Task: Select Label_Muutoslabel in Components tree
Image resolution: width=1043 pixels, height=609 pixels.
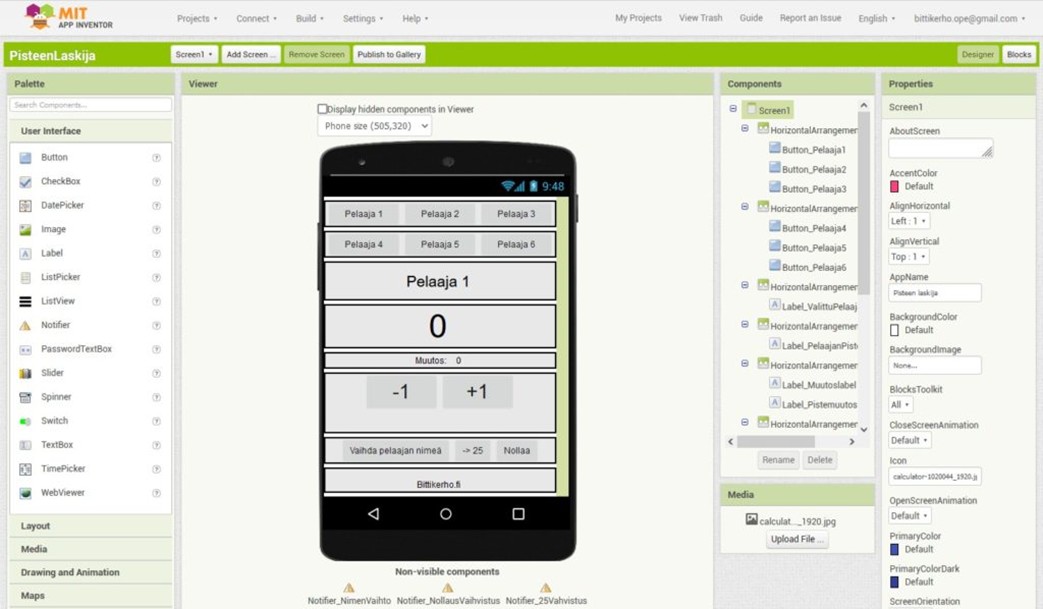Action: coord(819,385)
